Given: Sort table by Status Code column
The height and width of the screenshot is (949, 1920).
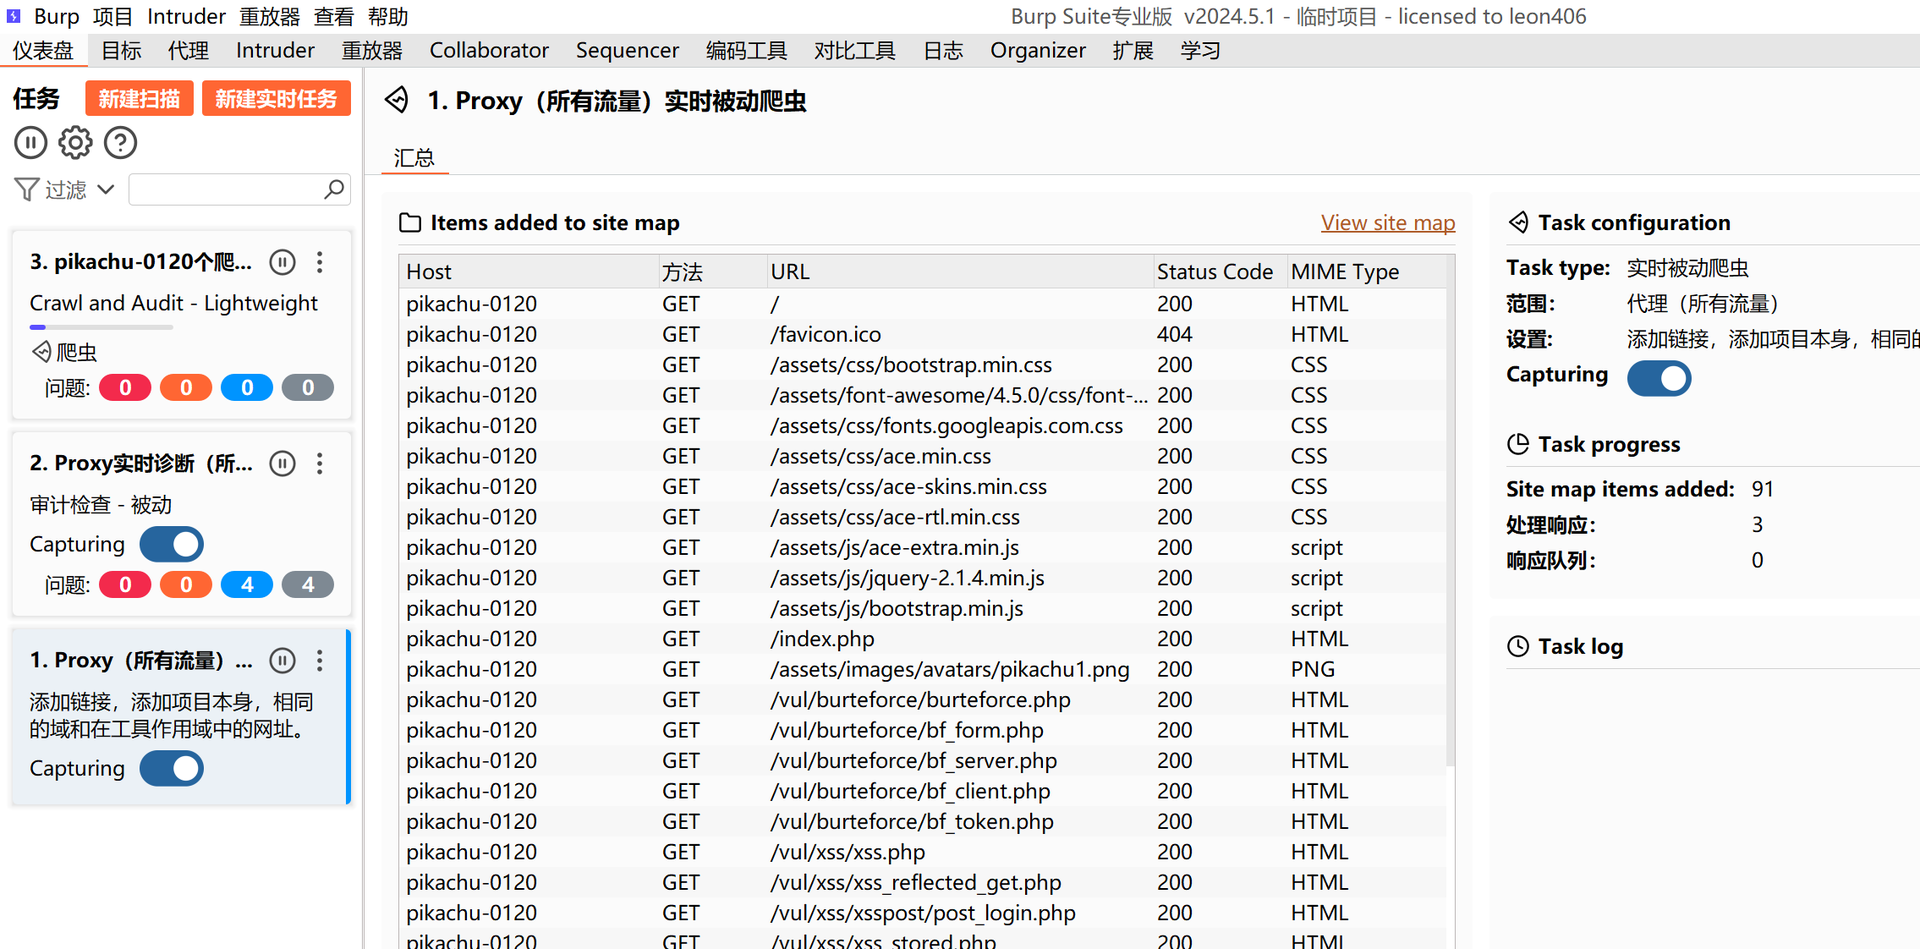Looking at the screenshot, I should click(x=1218, y=271).
